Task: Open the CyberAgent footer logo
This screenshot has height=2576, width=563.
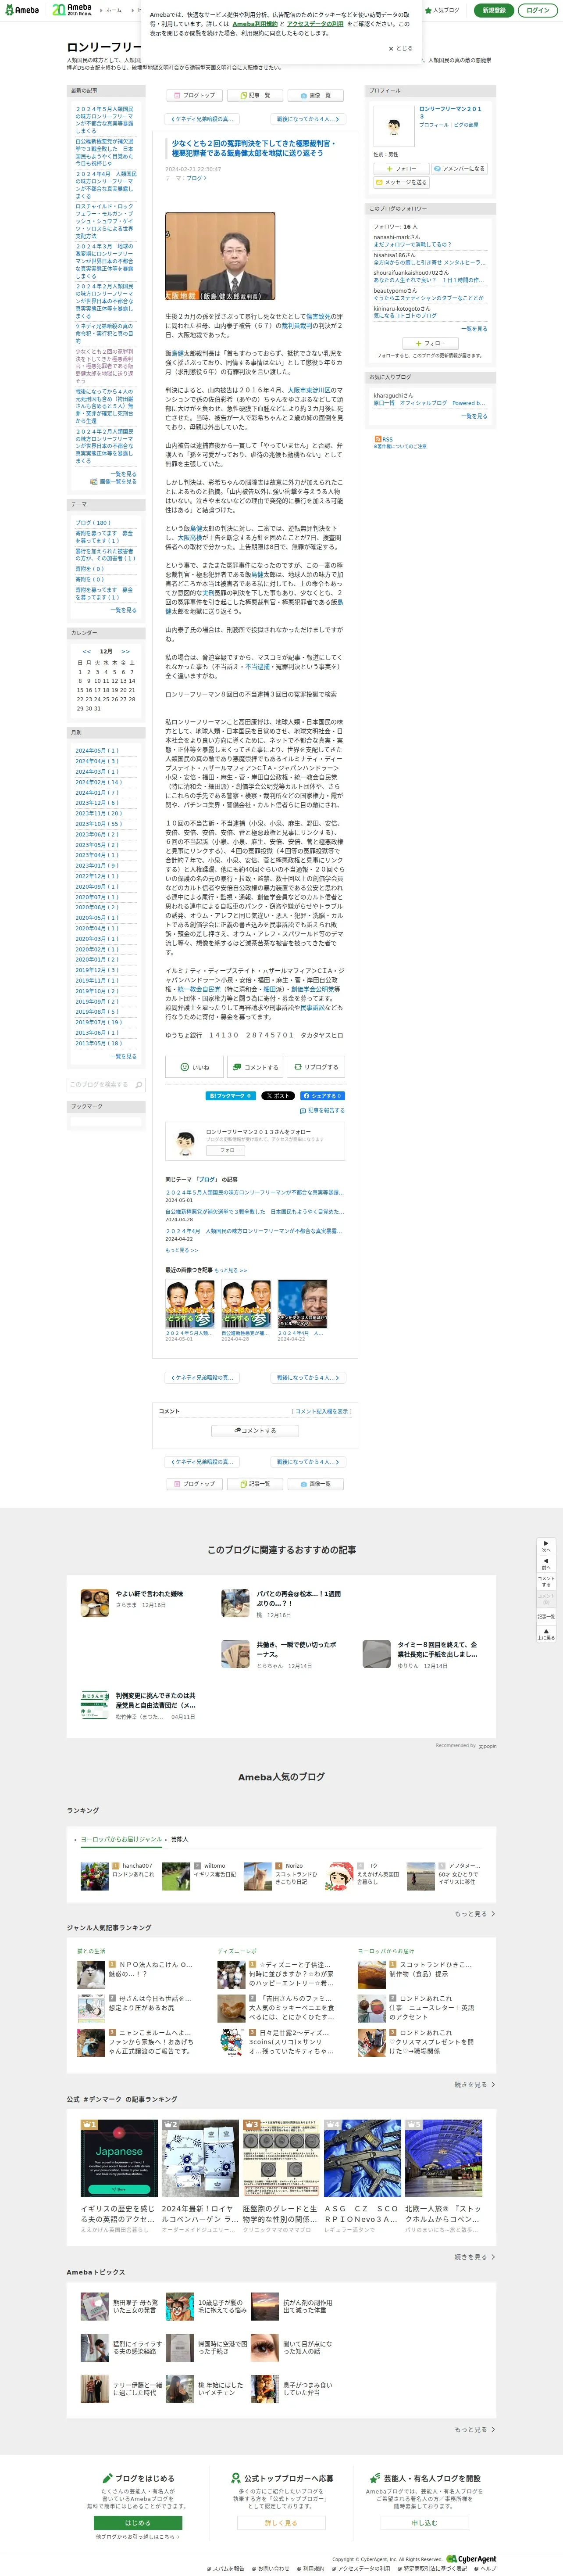Action: 472,2558
